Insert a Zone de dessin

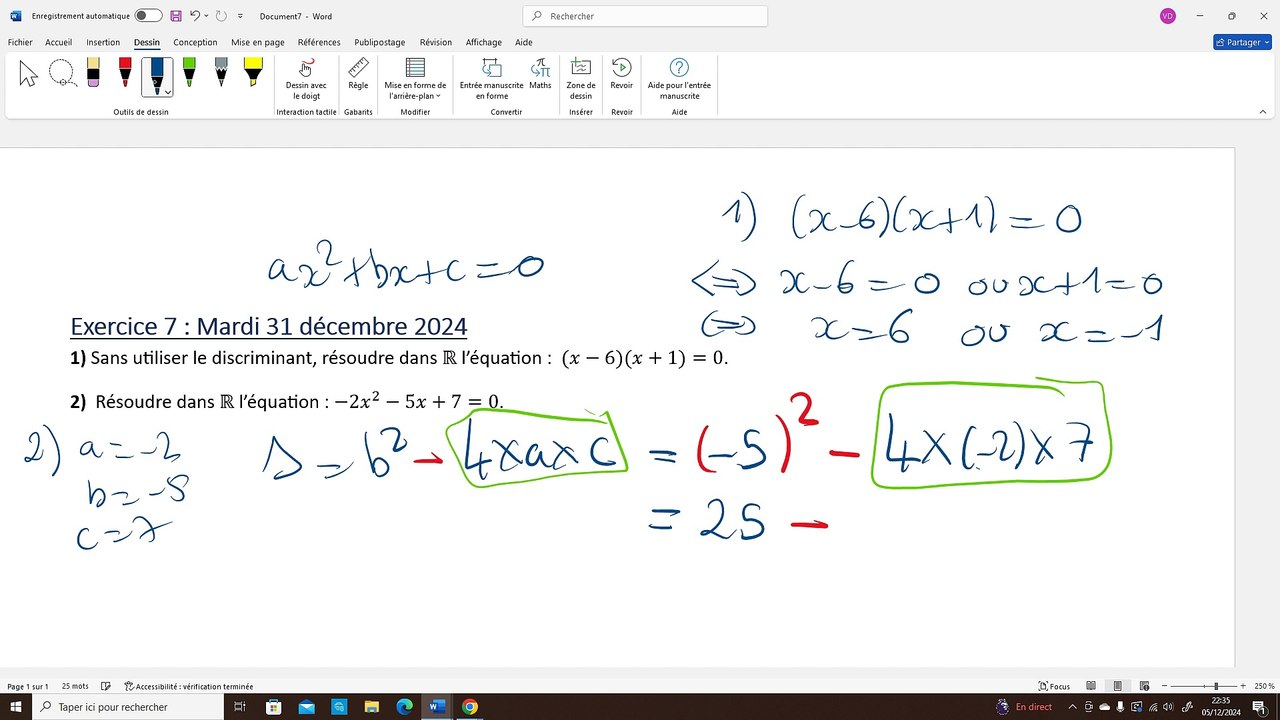click(x=581, y=79)
